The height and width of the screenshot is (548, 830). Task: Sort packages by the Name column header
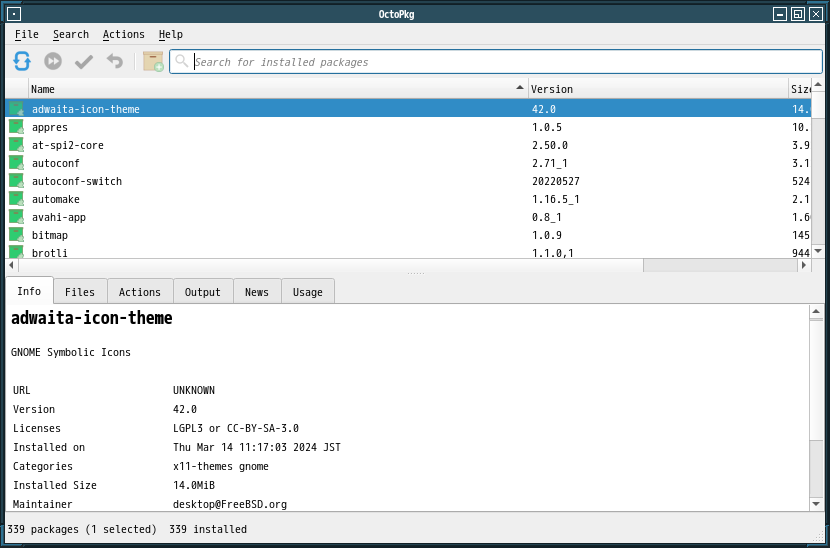pyautogui.click(x=278, y=89)
